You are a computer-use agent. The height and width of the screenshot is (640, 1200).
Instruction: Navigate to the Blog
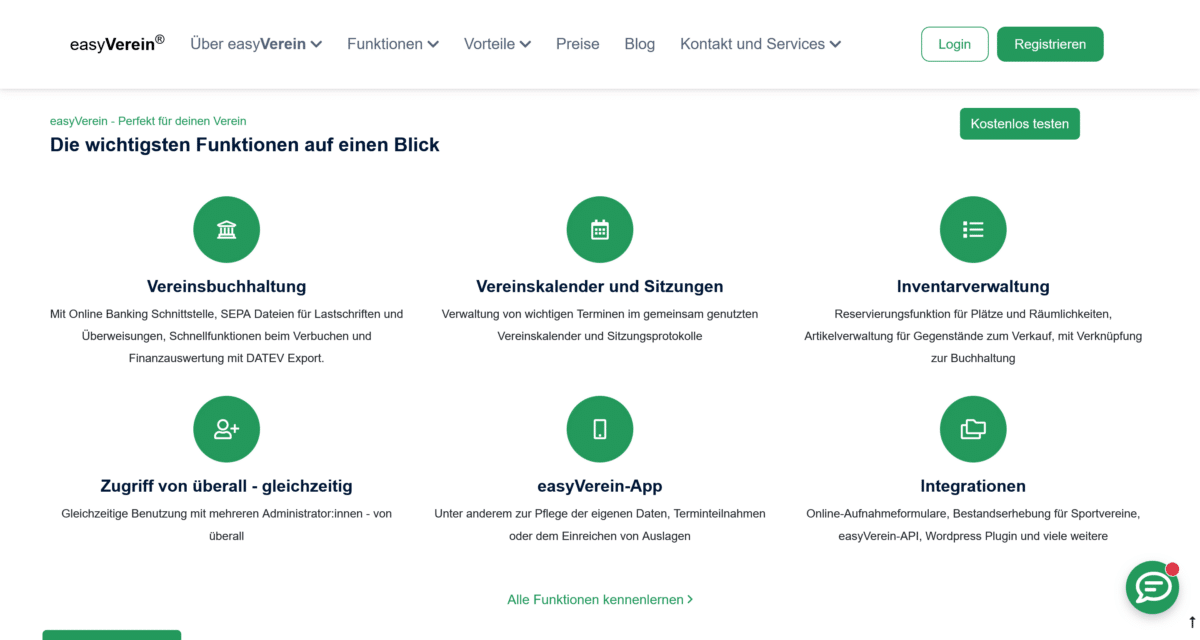[x=640, y=44]
